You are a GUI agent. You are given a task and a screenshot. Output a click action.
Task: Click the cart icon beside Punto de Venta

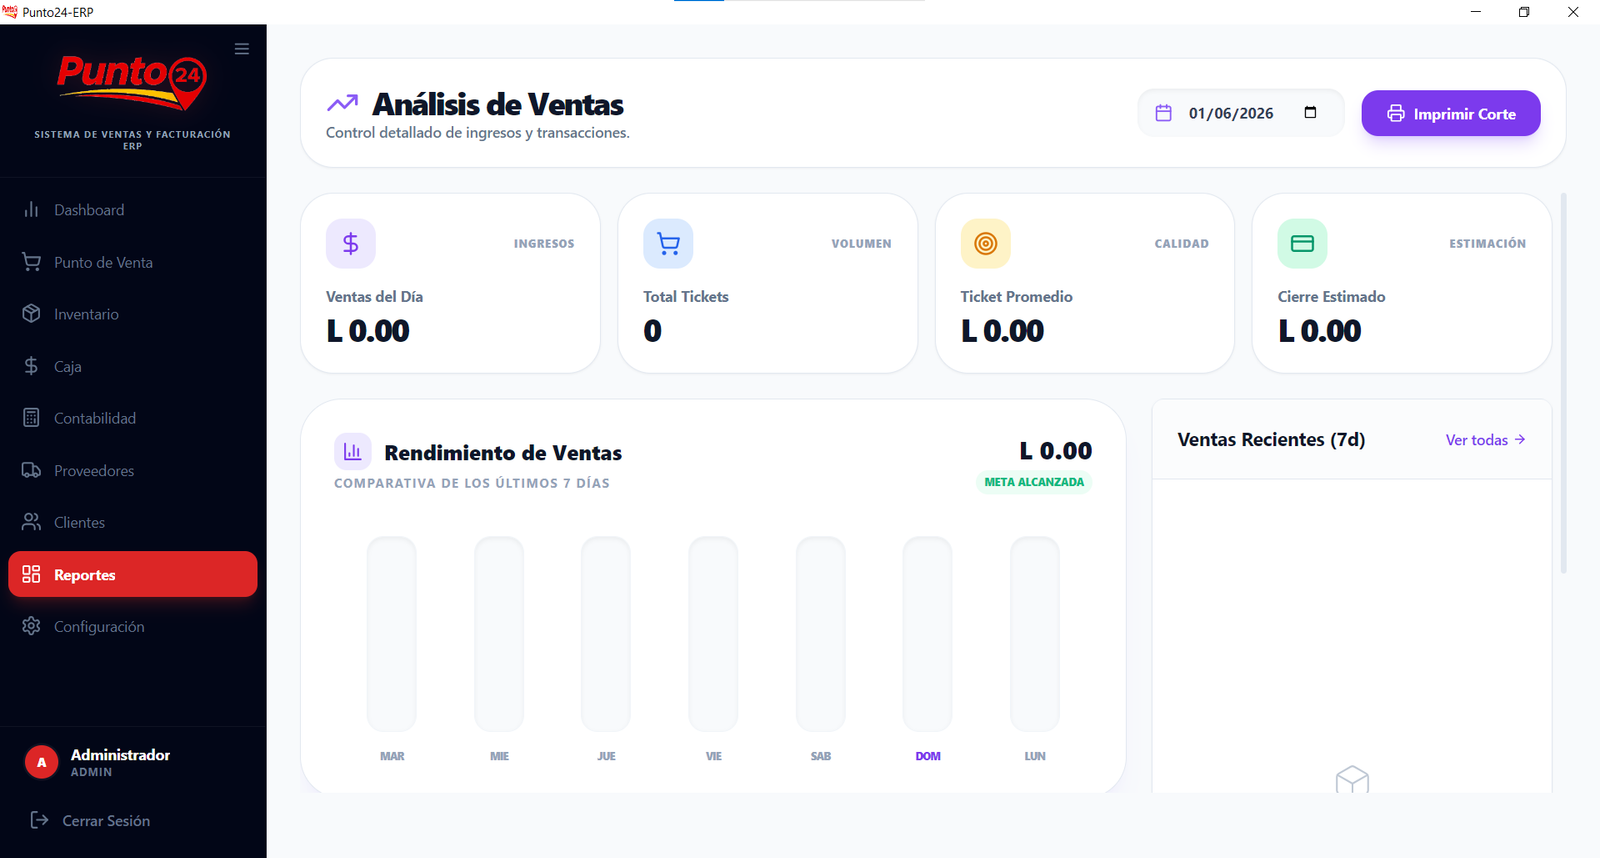[x=32, y=262]
